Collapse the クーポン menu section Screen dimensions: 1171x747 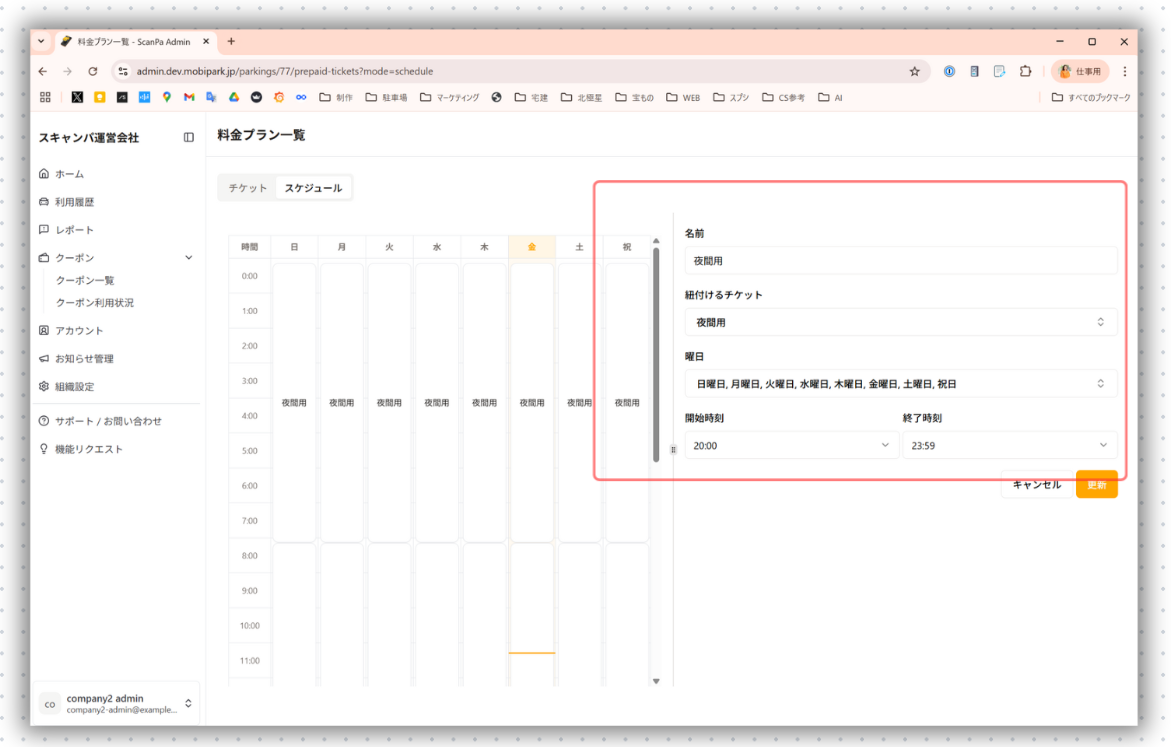[x=189, y=258]
